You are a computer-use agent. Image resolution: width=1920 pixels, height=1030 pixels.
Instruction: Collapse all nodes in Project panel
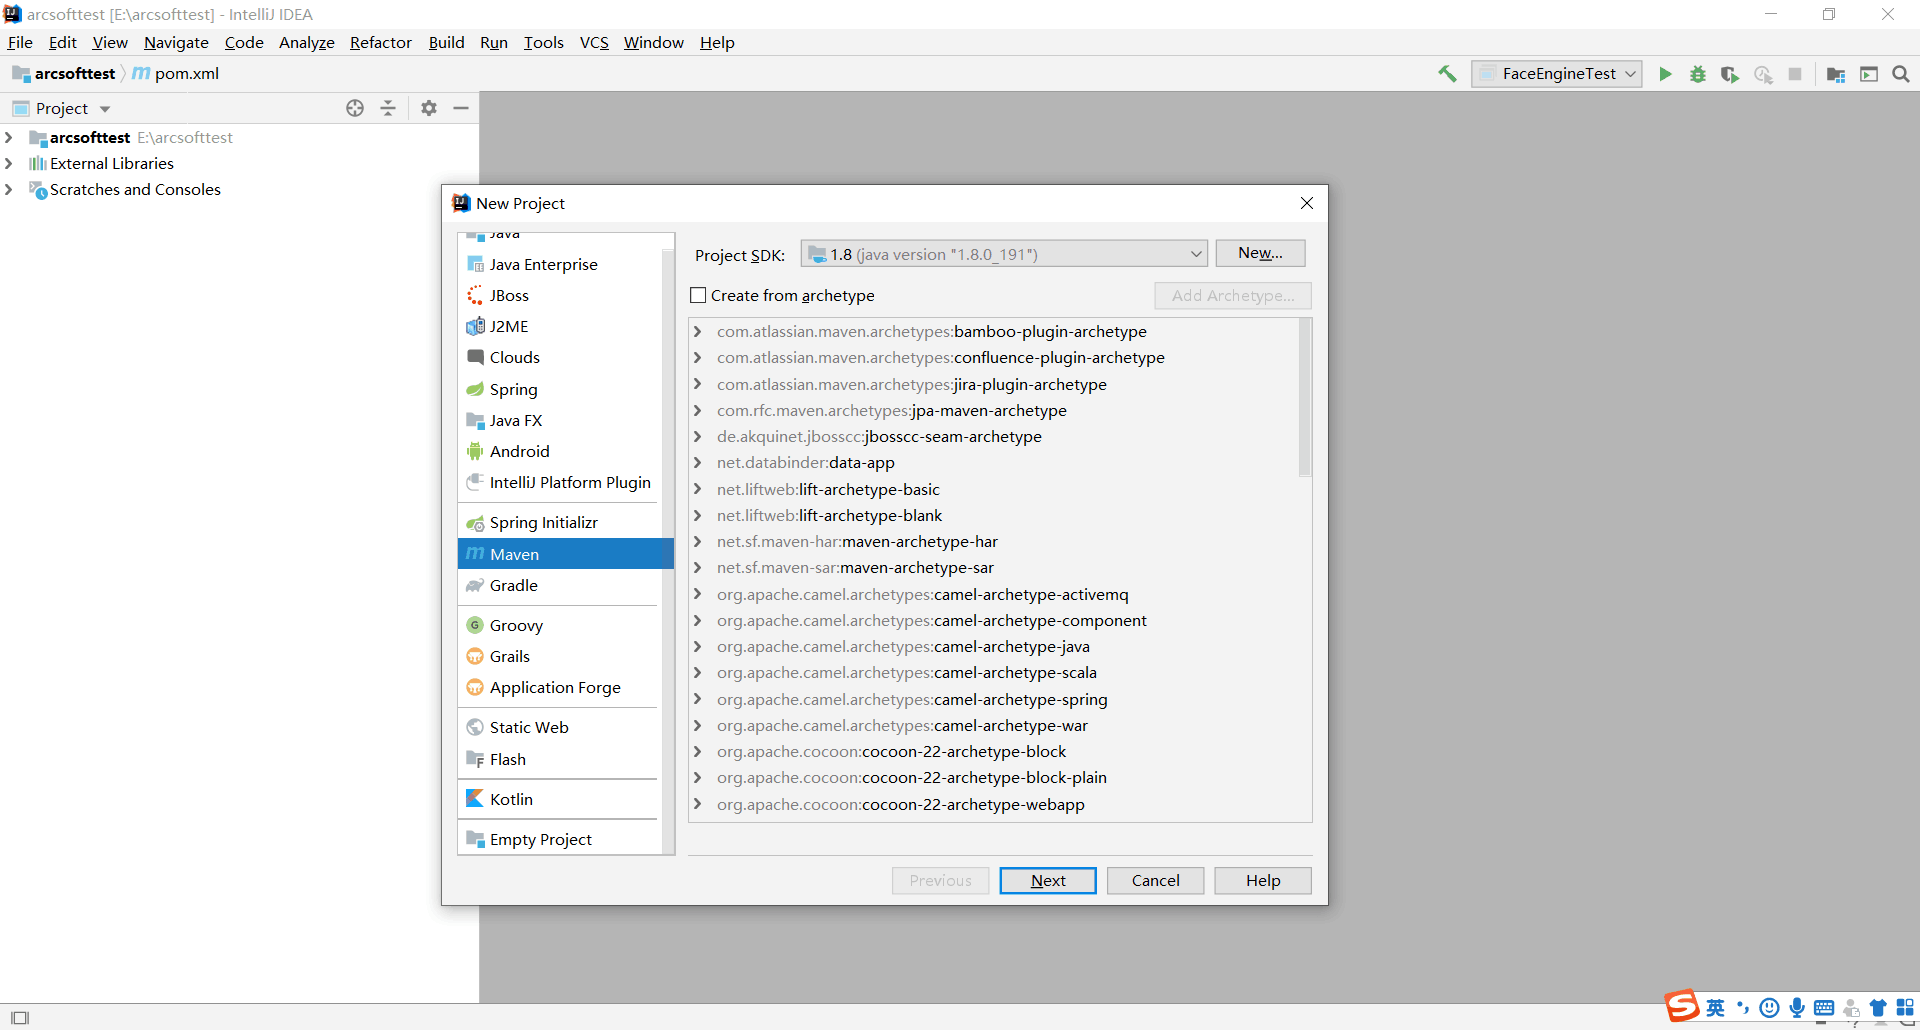388,108
